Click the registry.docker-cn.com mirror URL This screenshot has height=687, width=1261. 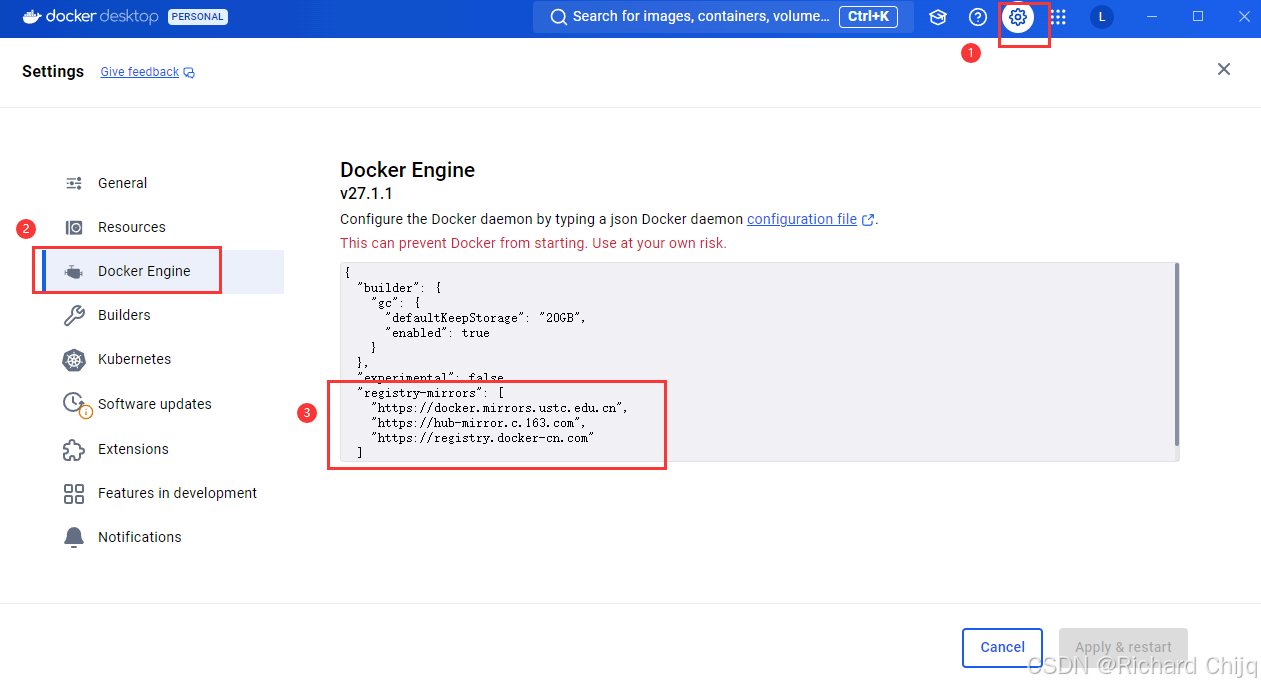click(483, 438)
